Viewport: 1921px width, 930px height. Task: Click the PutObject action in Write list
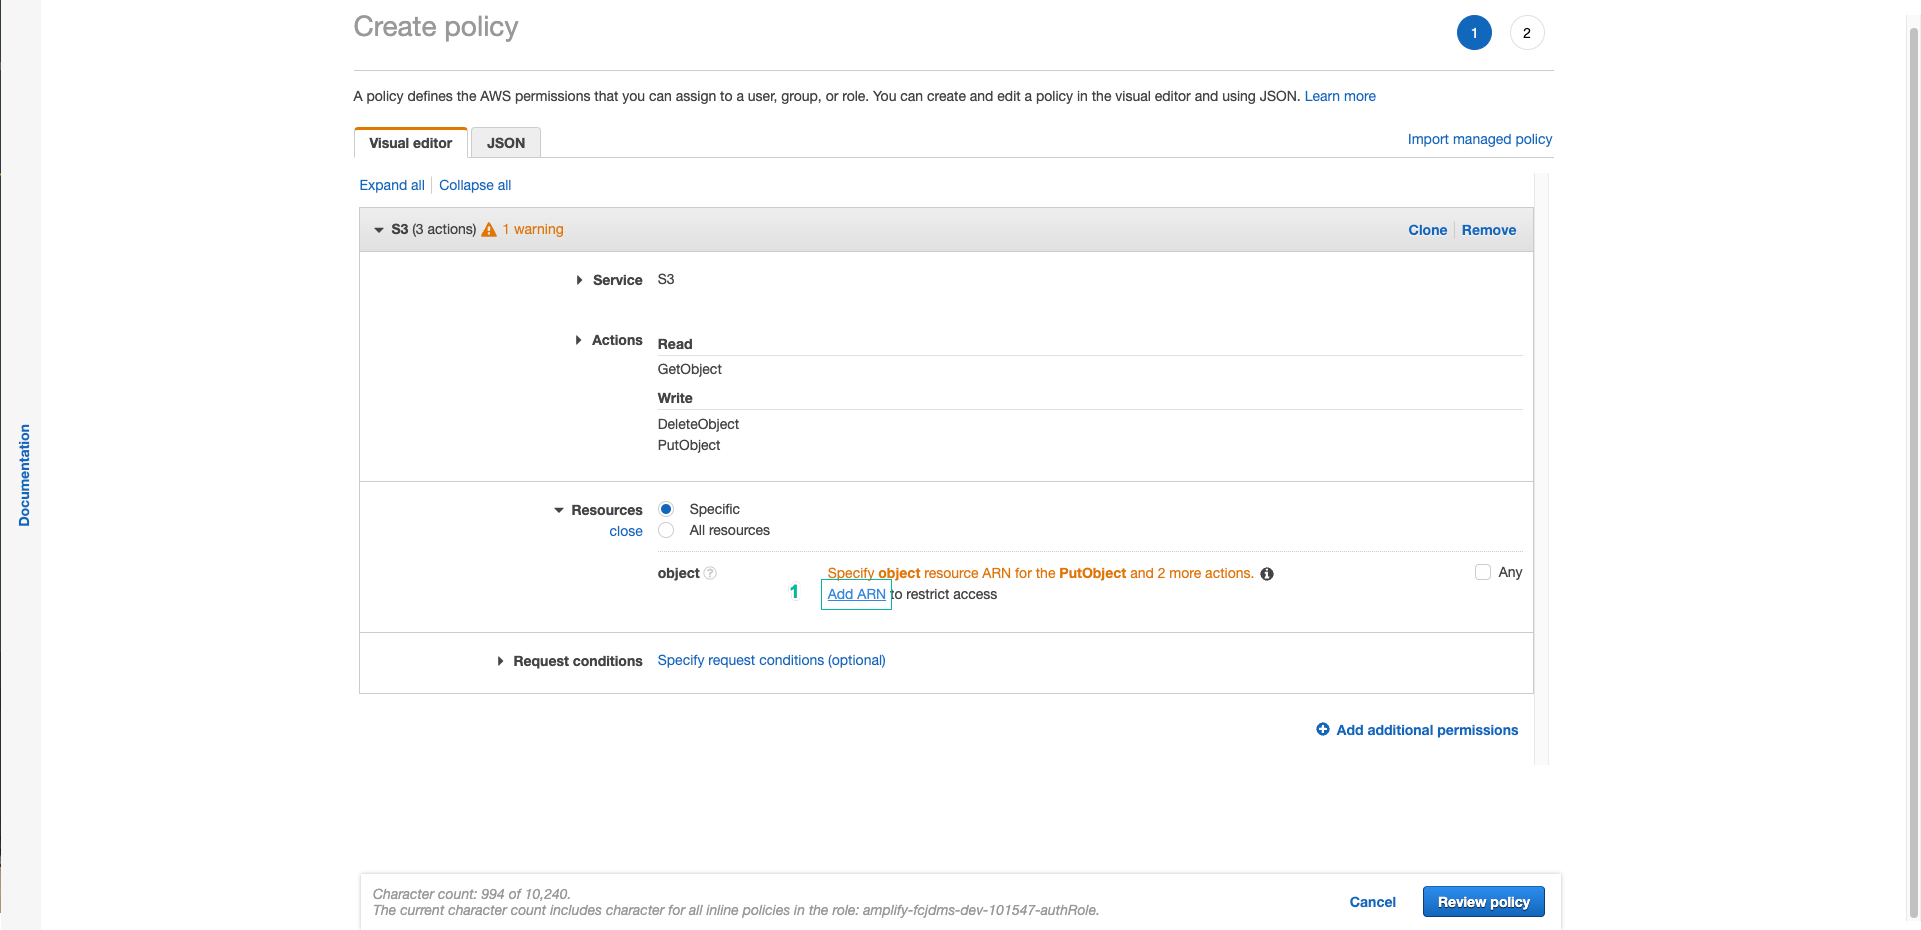coord(689,445)
